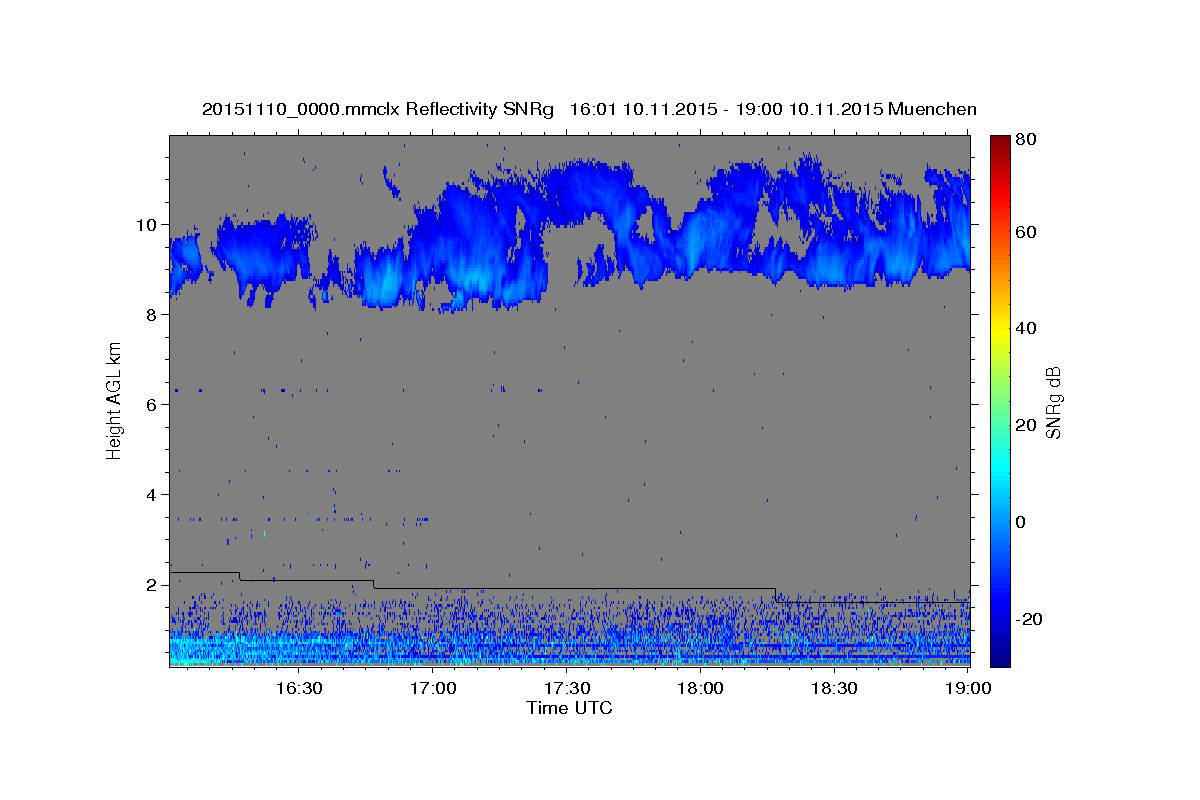Click the height tick label 2
Viewport: 1200px width, 800px height.
[151, 584]
